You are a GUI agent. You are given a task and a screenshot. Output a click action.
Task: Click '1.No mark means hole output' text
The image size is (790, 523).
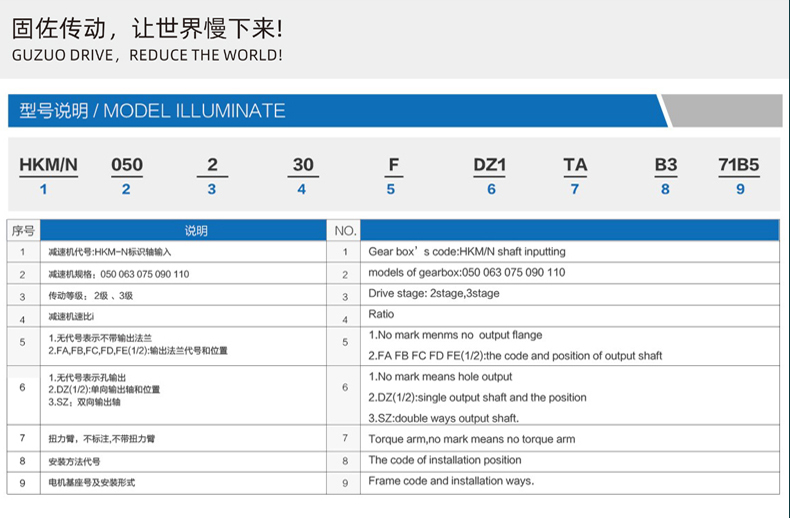point(440,376)
